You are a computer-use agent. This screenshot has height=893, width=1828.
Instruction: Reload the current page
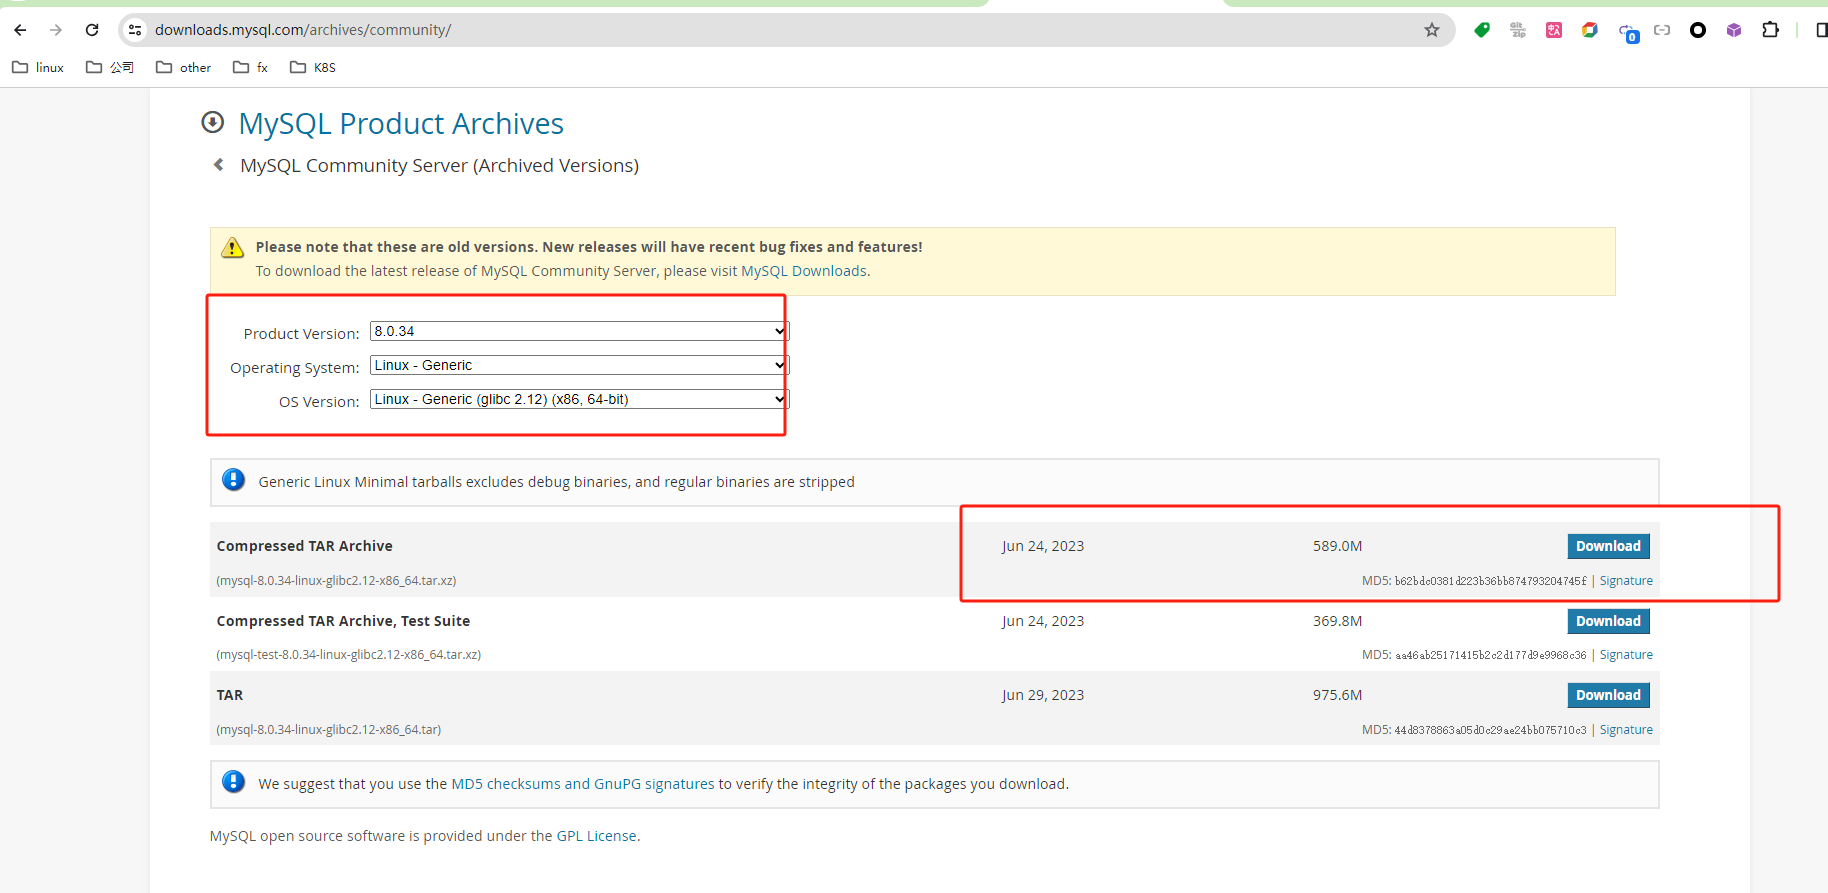(x=92, y=30)
